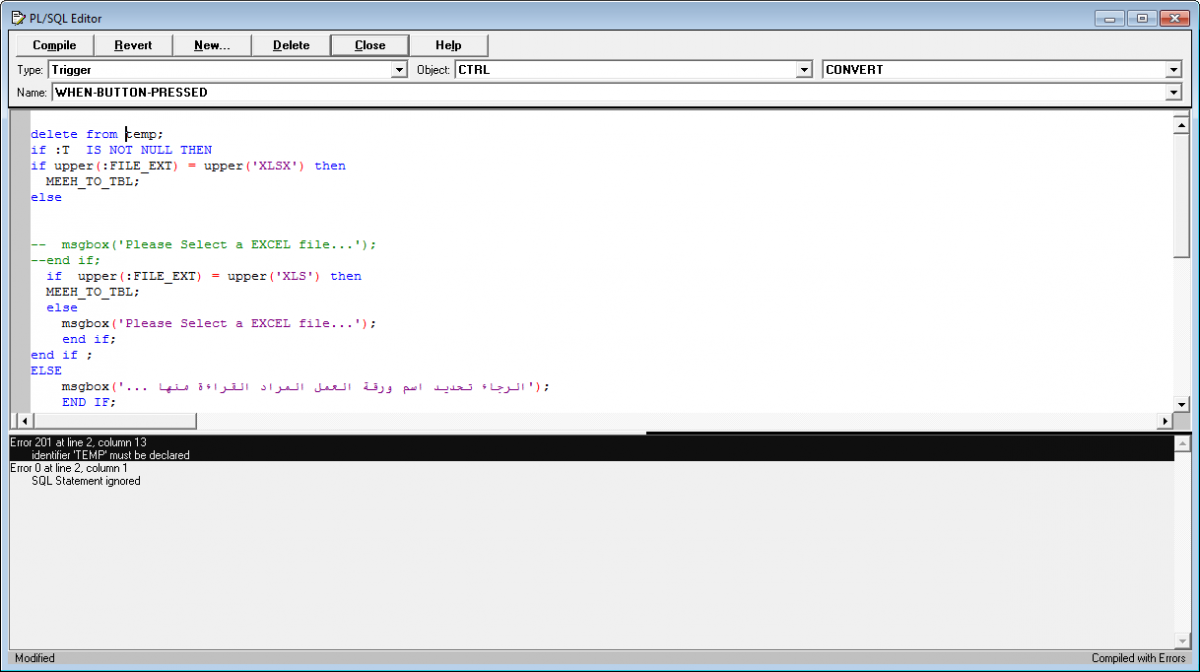Click the error pane scroll up arrow

[x=1183, y=443]
